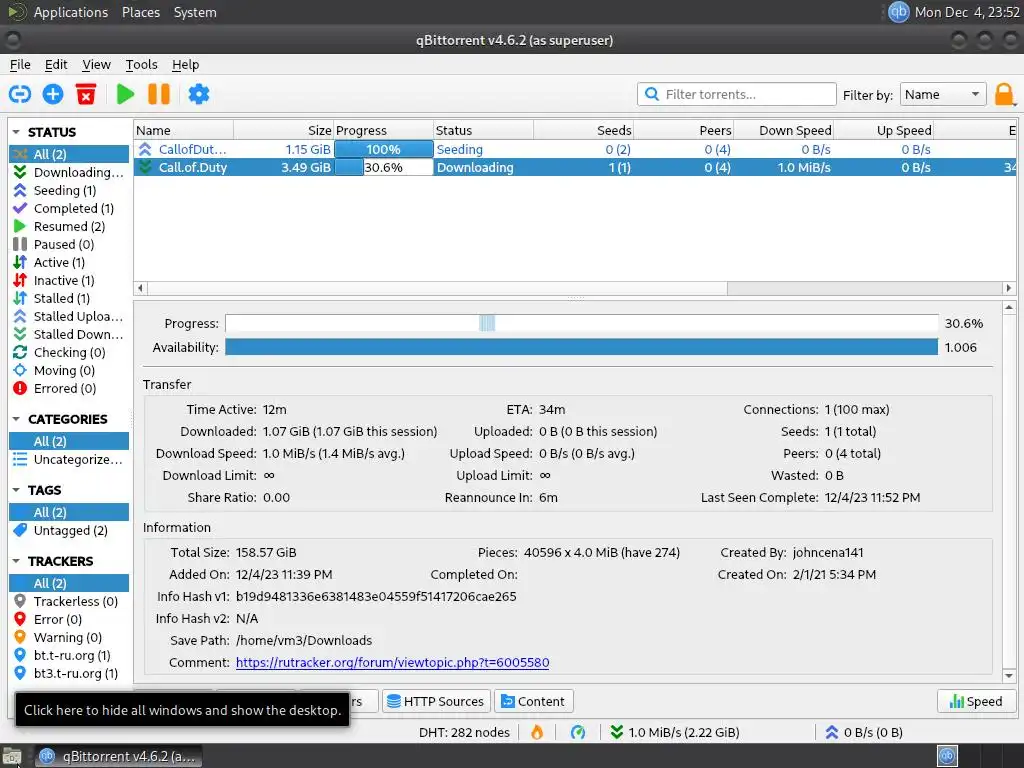1024x768 pixels.
Task: Select Inactive (1) status filter
Action: coord(69,280)
